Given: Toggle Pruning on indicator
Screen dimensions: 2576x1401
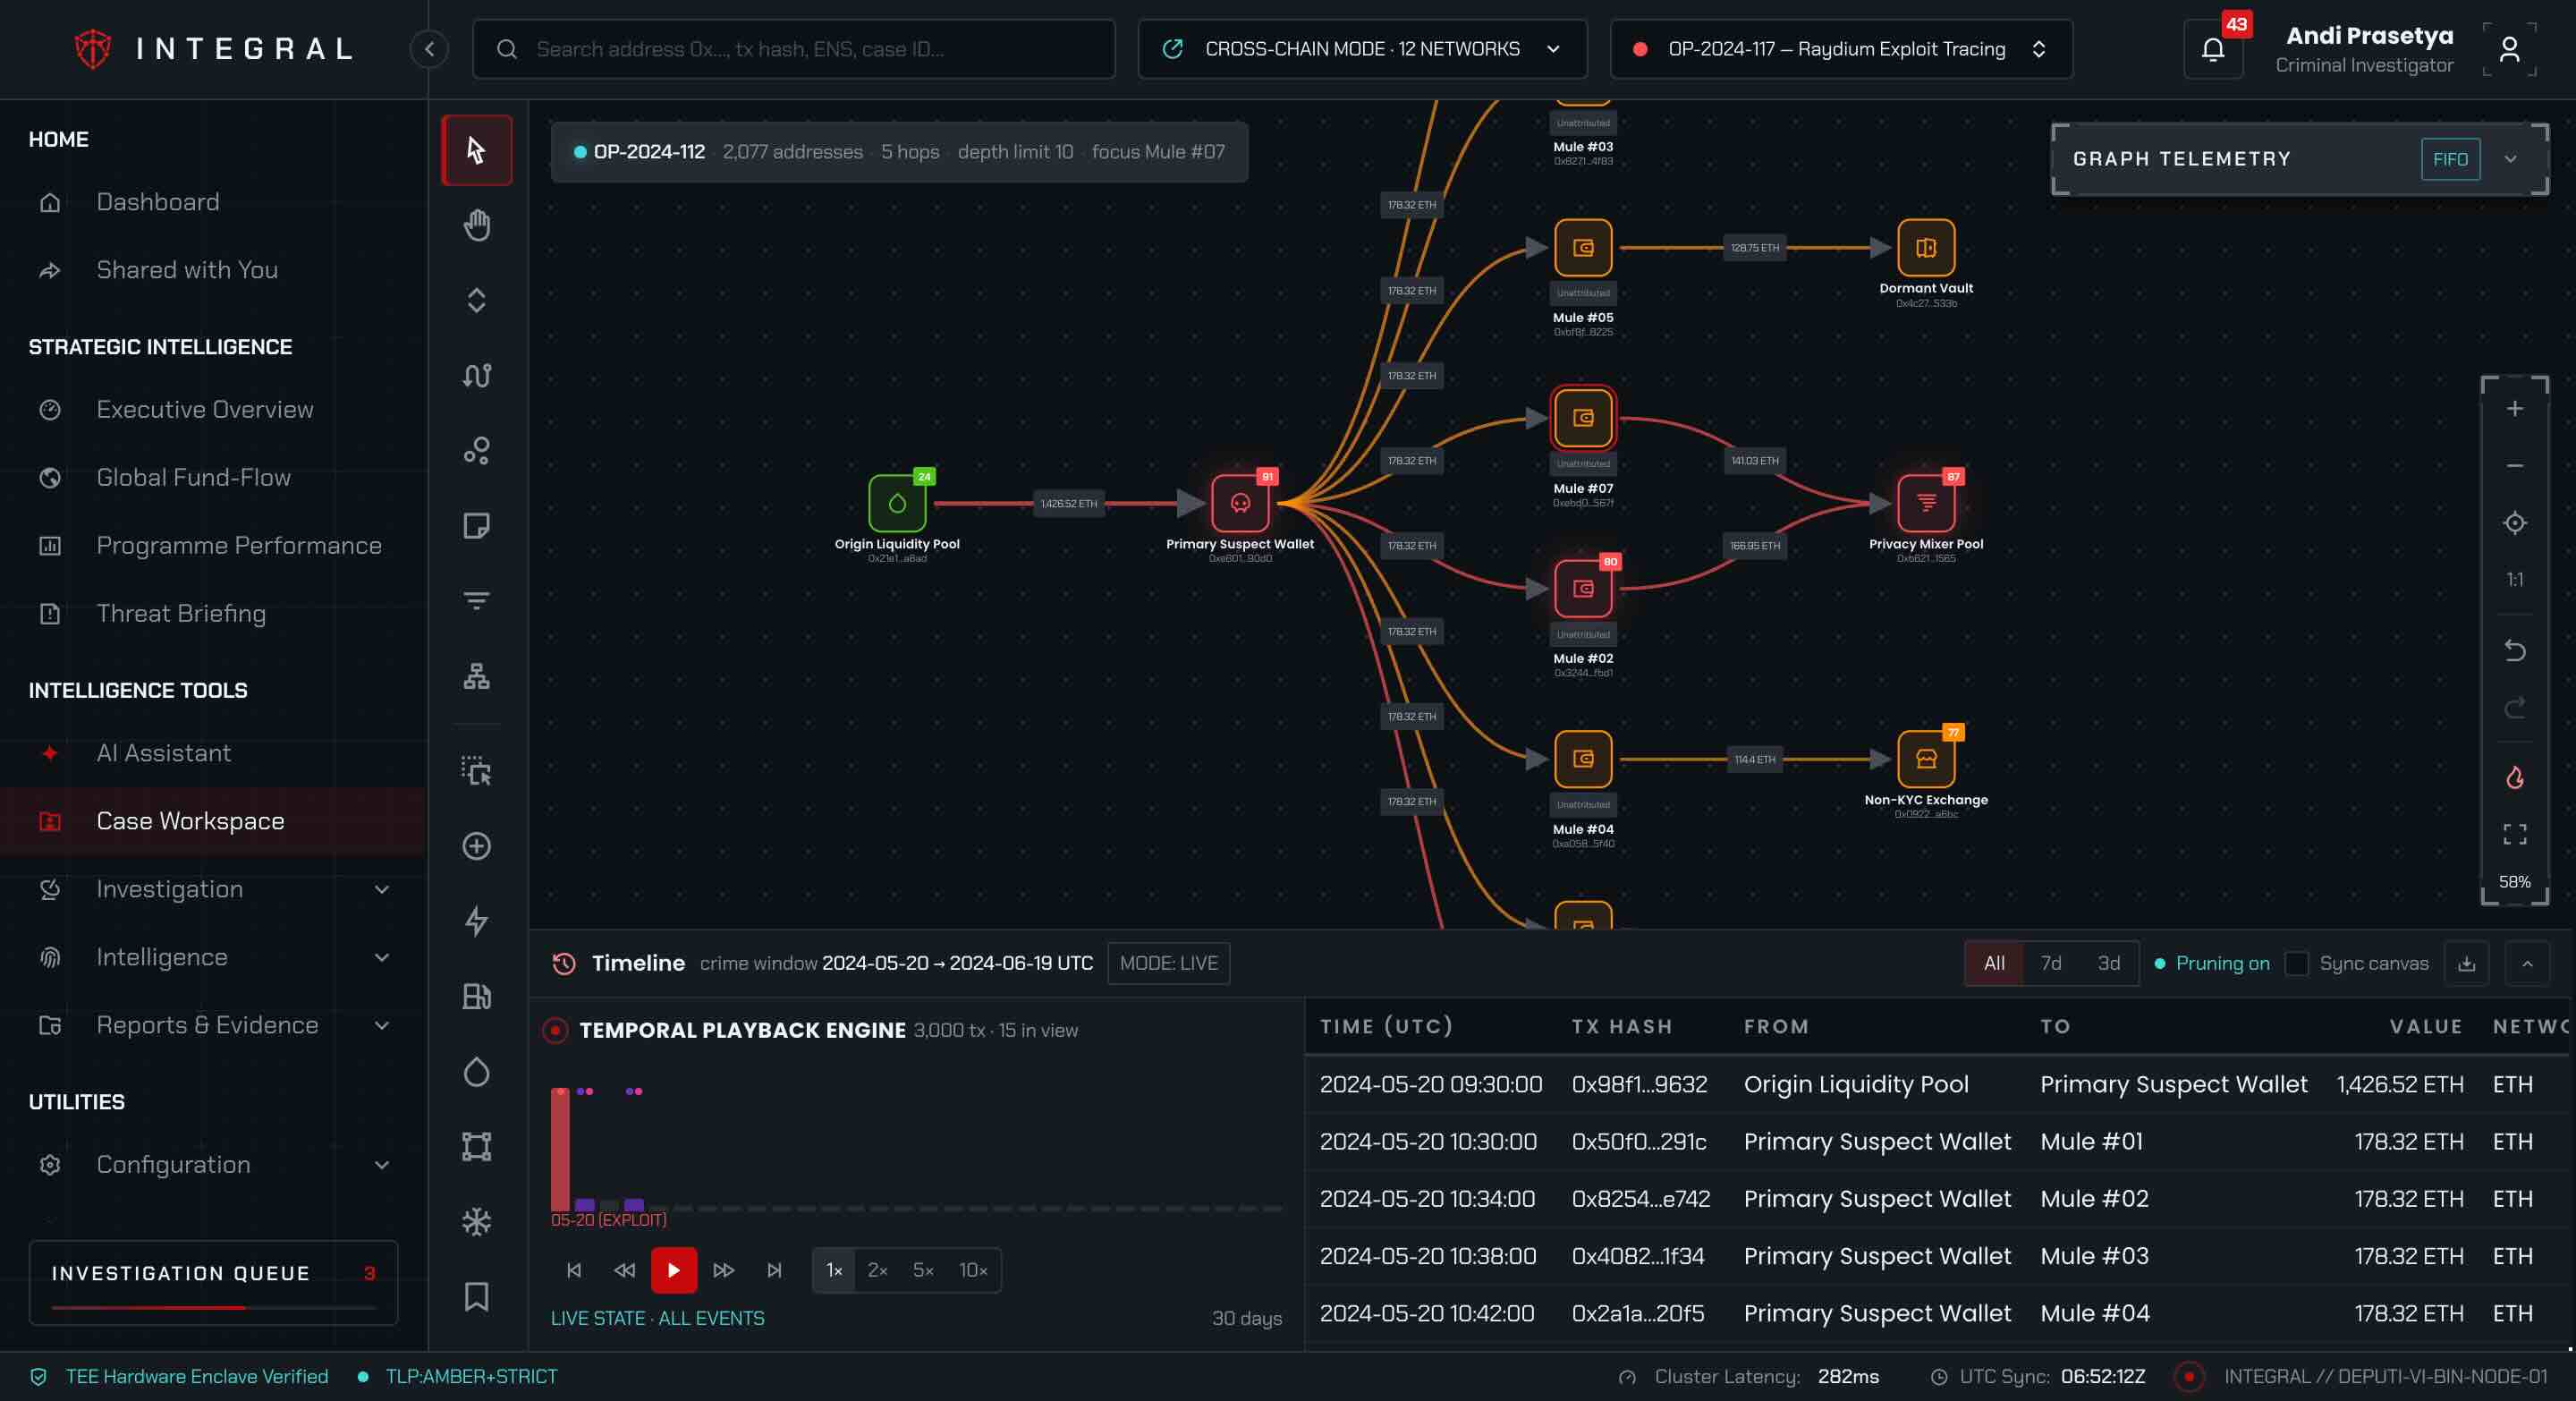Looking at the screenshot, I should pos(2211,963).
